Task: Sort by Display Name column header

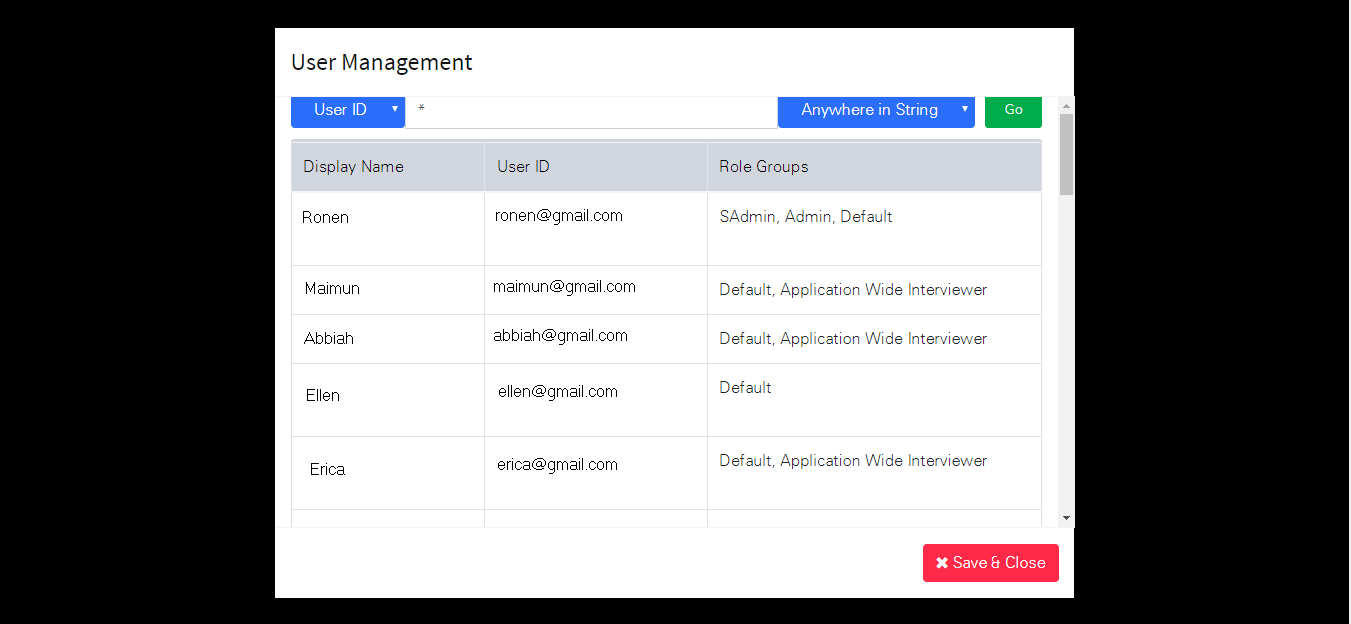Action: tap(353, 166)
